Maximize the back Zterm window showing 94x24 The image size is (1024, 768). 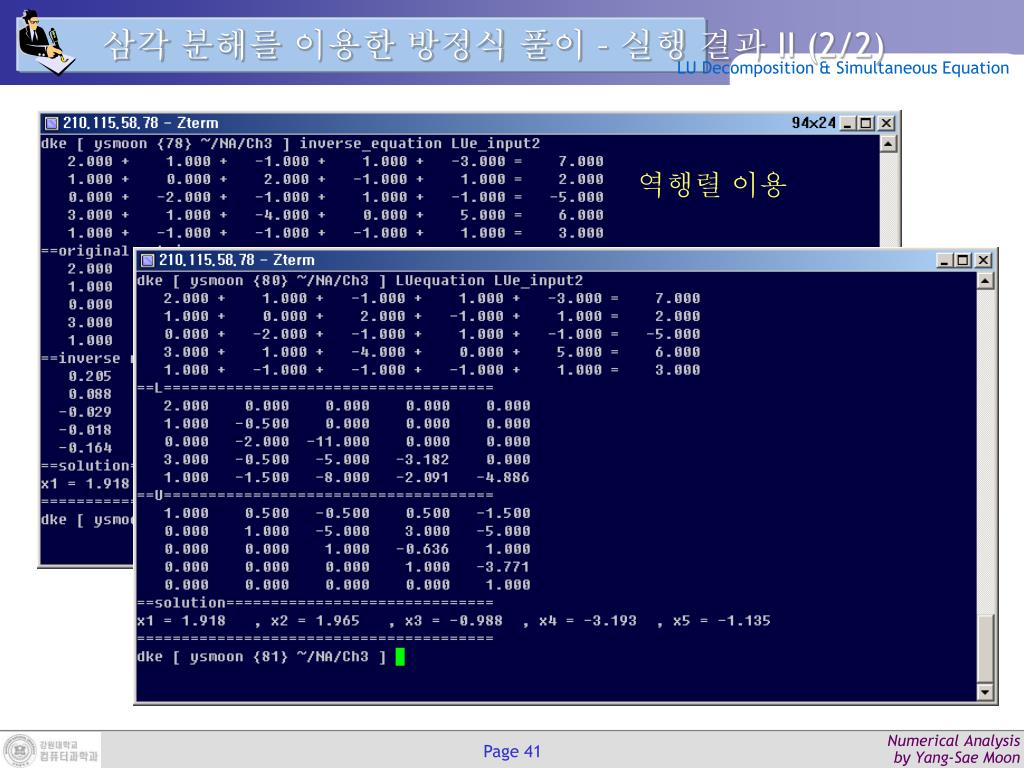click(866, 123)
